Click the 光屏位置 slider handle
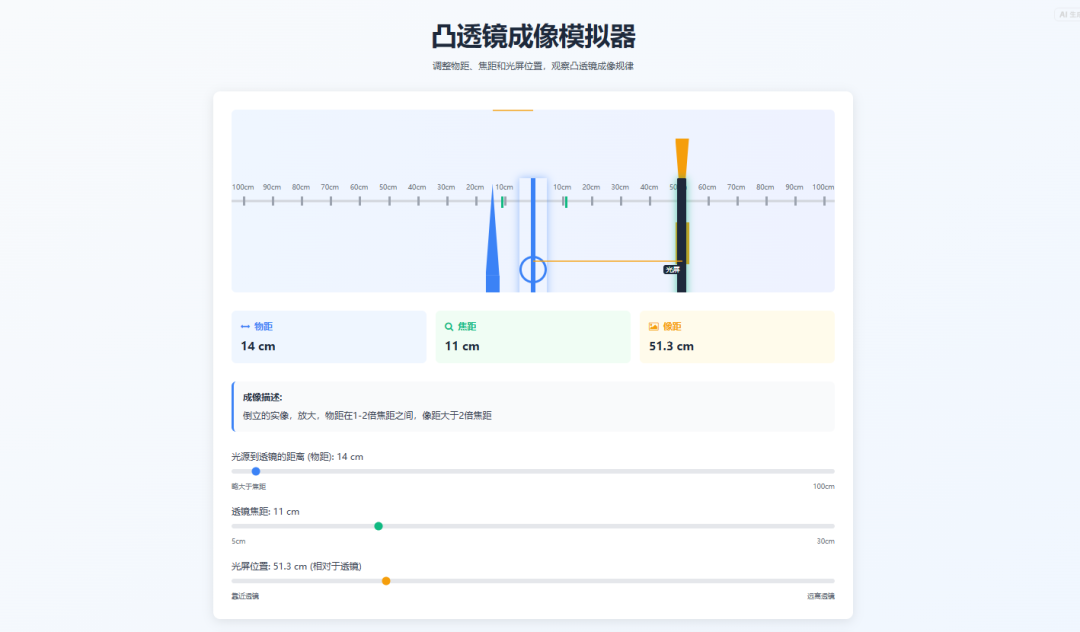Viewport: 1080px width, 632px height. (x=387, y=580)
